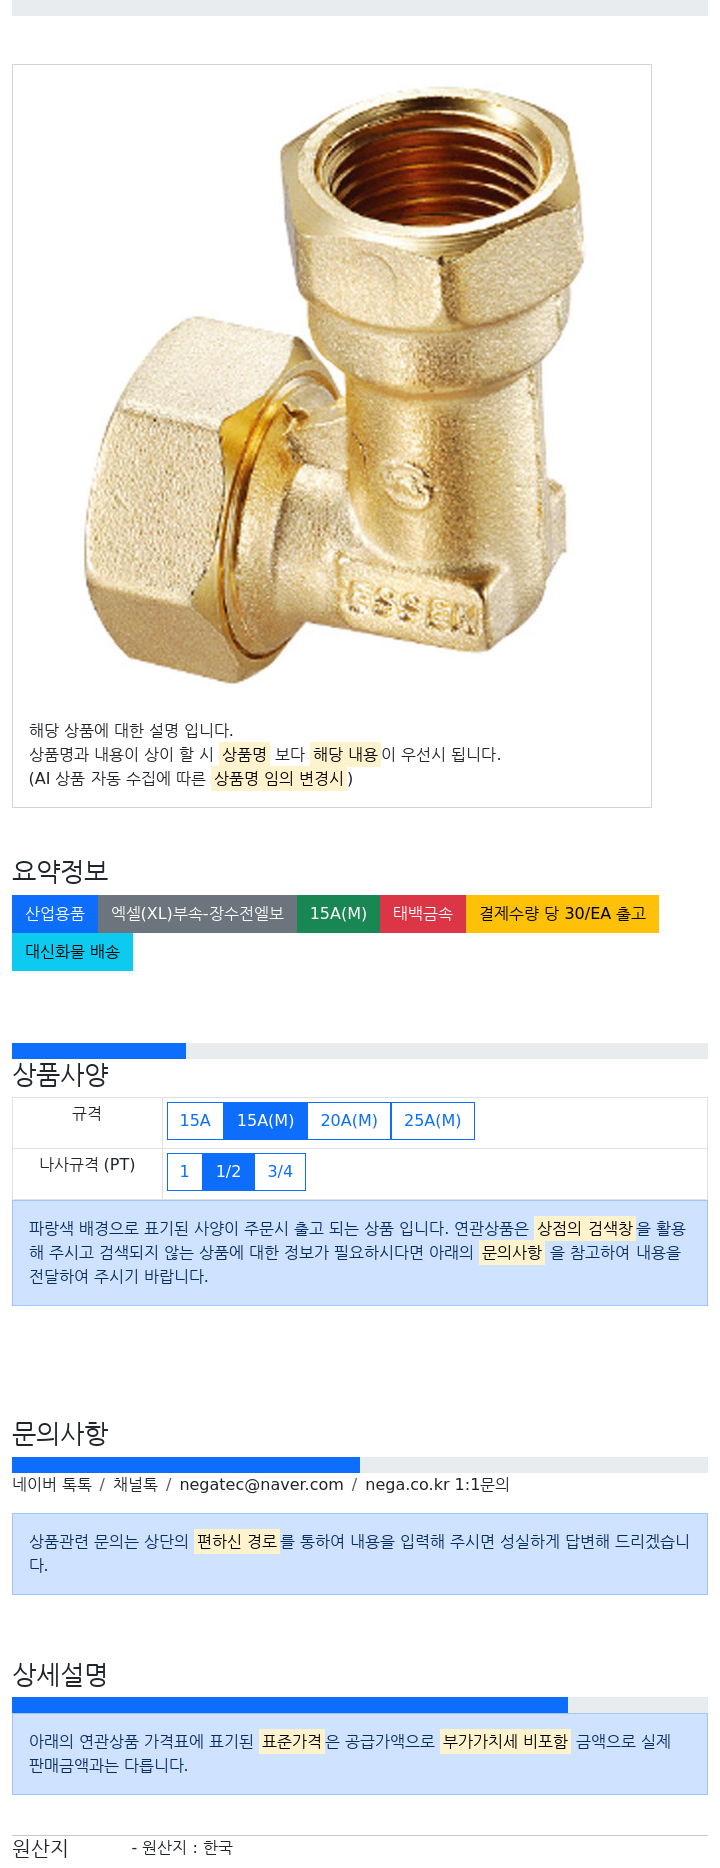Choose the 25A(M) size option
720x1868 pixels.
[432, 1121]
